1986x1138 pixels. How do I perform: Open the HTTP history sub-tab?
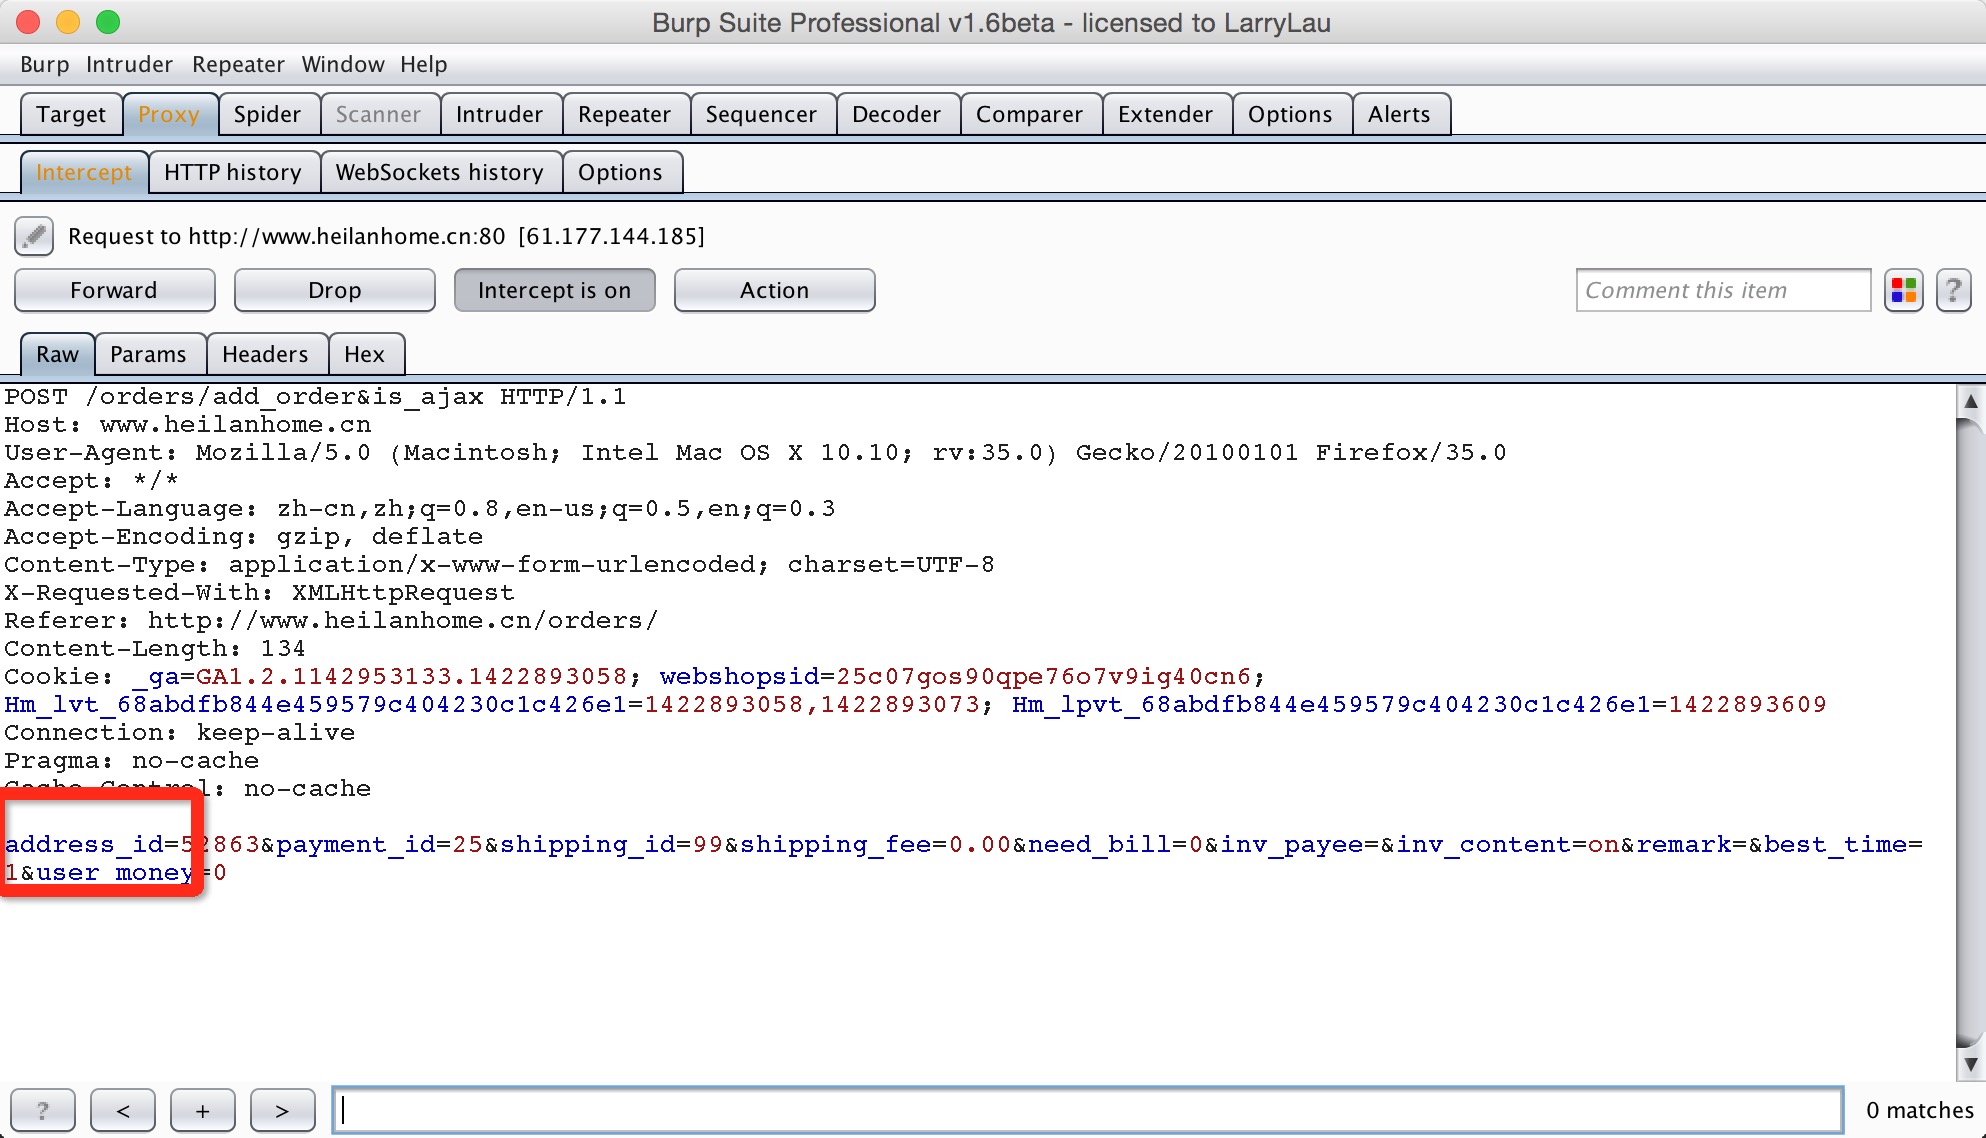point(233,172)
